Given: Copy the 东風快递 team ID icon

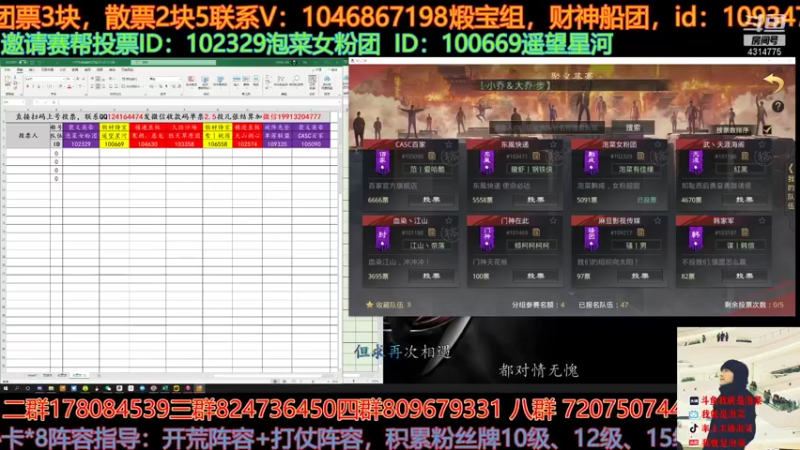Looking at the screenshot, I should point(536,156).
